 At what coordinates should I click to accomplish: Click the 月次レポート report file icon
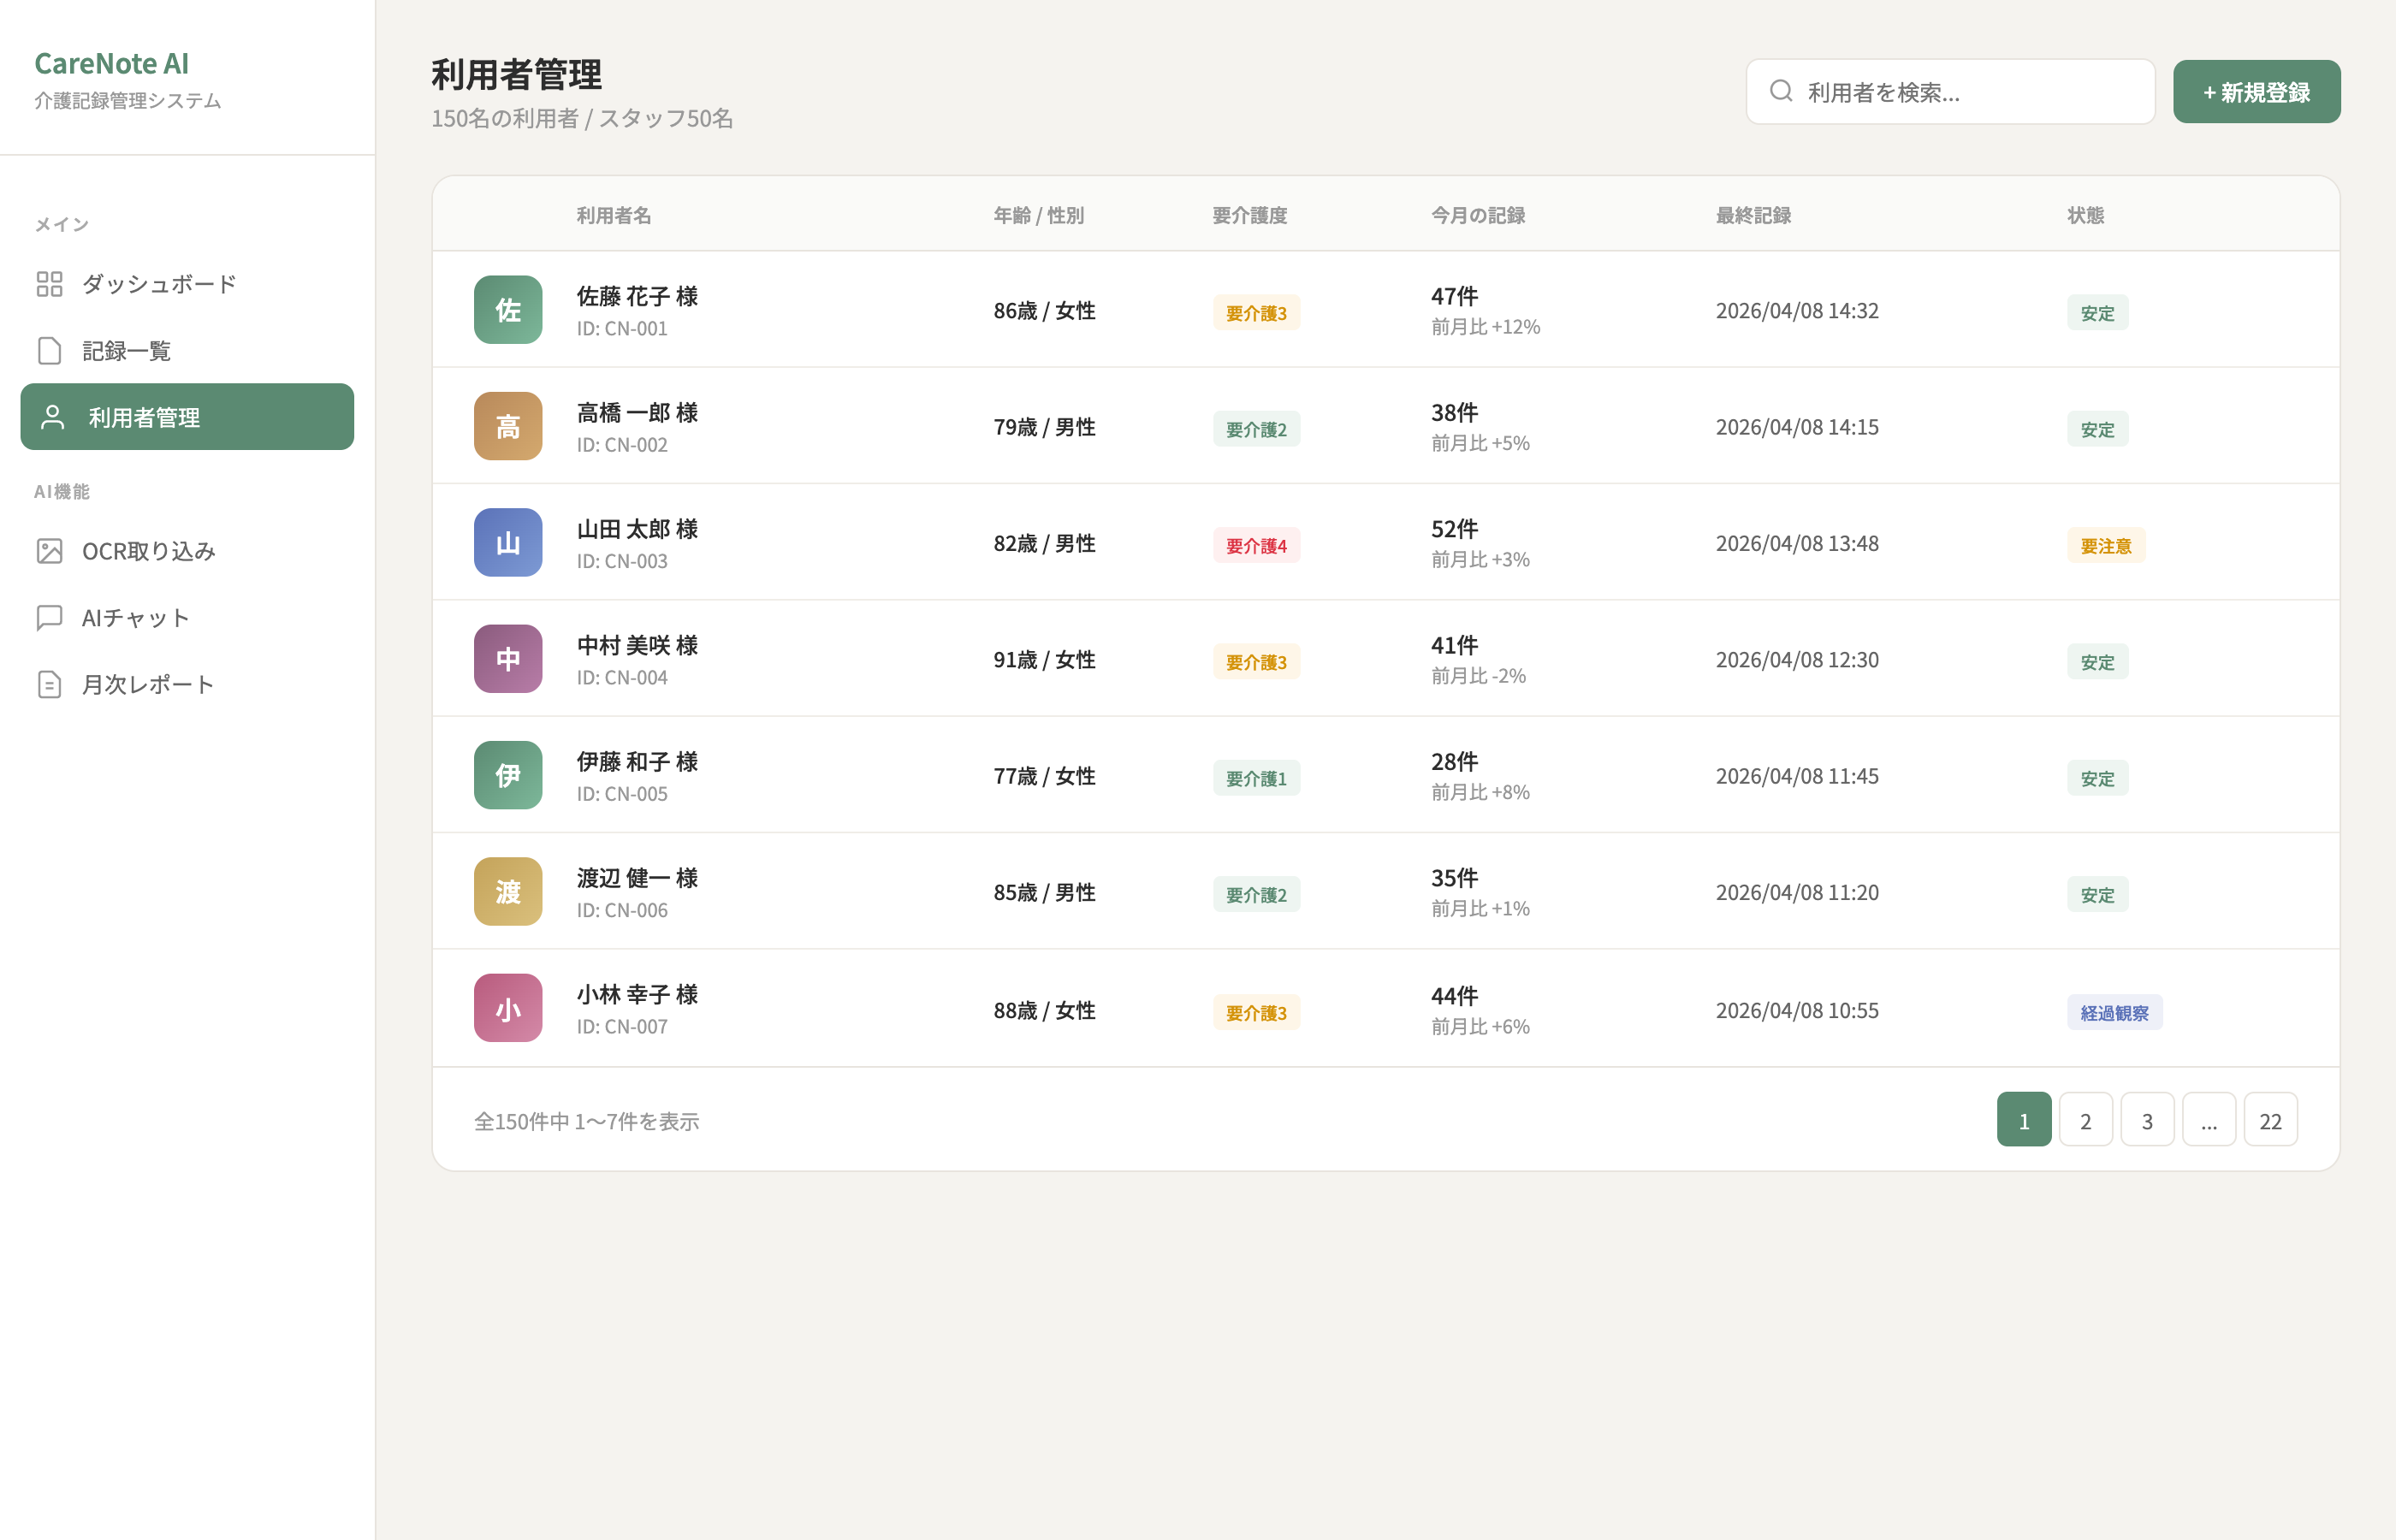pyautogui.click(x=49, y=684)
